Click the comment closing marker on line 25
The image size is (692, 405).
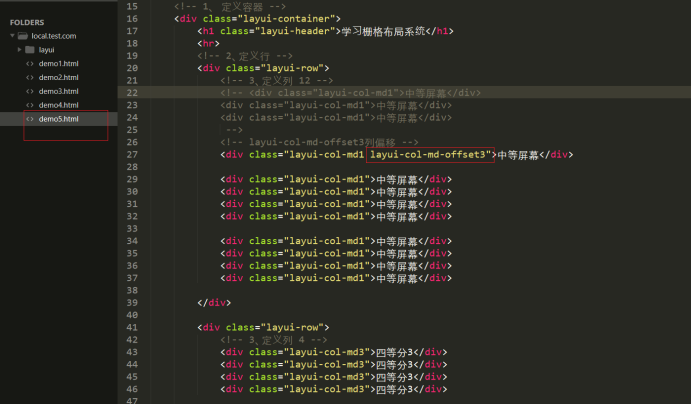[234, 130]
